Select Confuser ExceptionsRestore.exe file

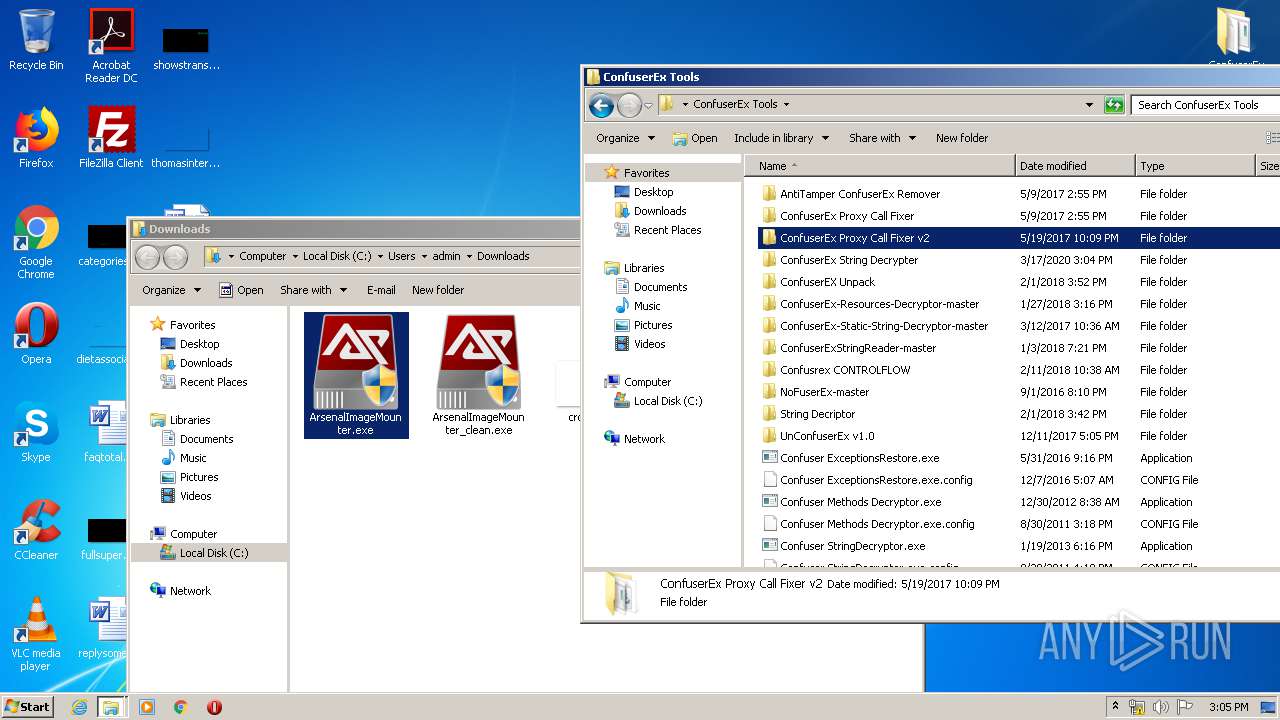point(850,458)
